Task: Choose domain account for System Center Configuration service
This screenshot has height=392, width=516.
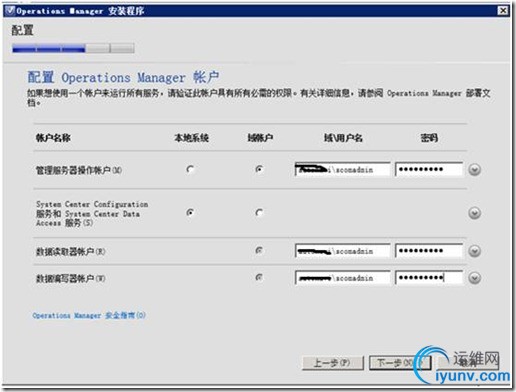Action: [259, 212]
